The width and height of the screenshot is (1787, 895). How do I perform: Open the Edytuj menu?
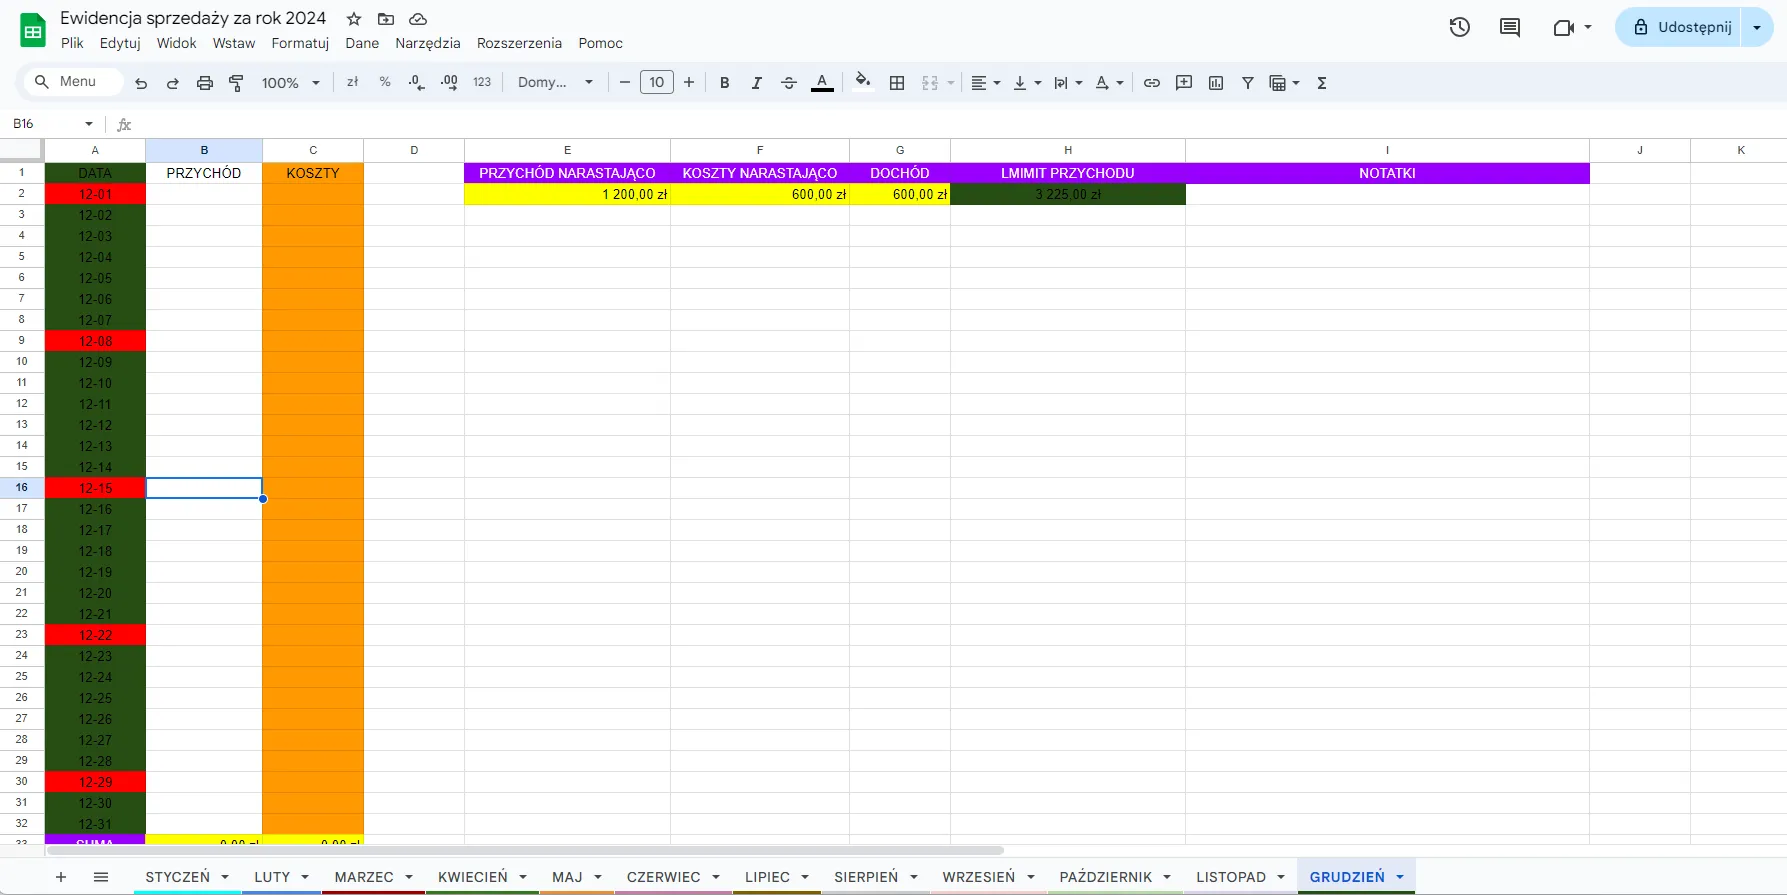point(120,43)
